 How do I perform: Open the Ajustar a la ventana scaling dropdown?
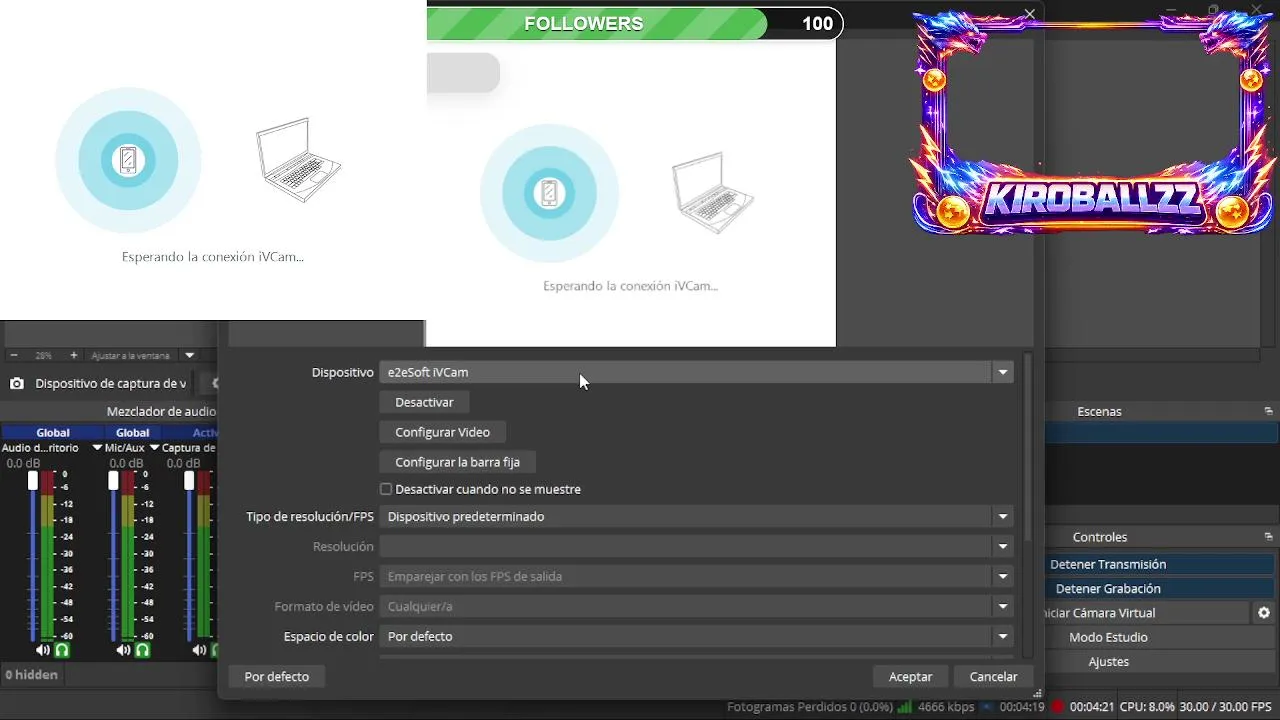190,355
